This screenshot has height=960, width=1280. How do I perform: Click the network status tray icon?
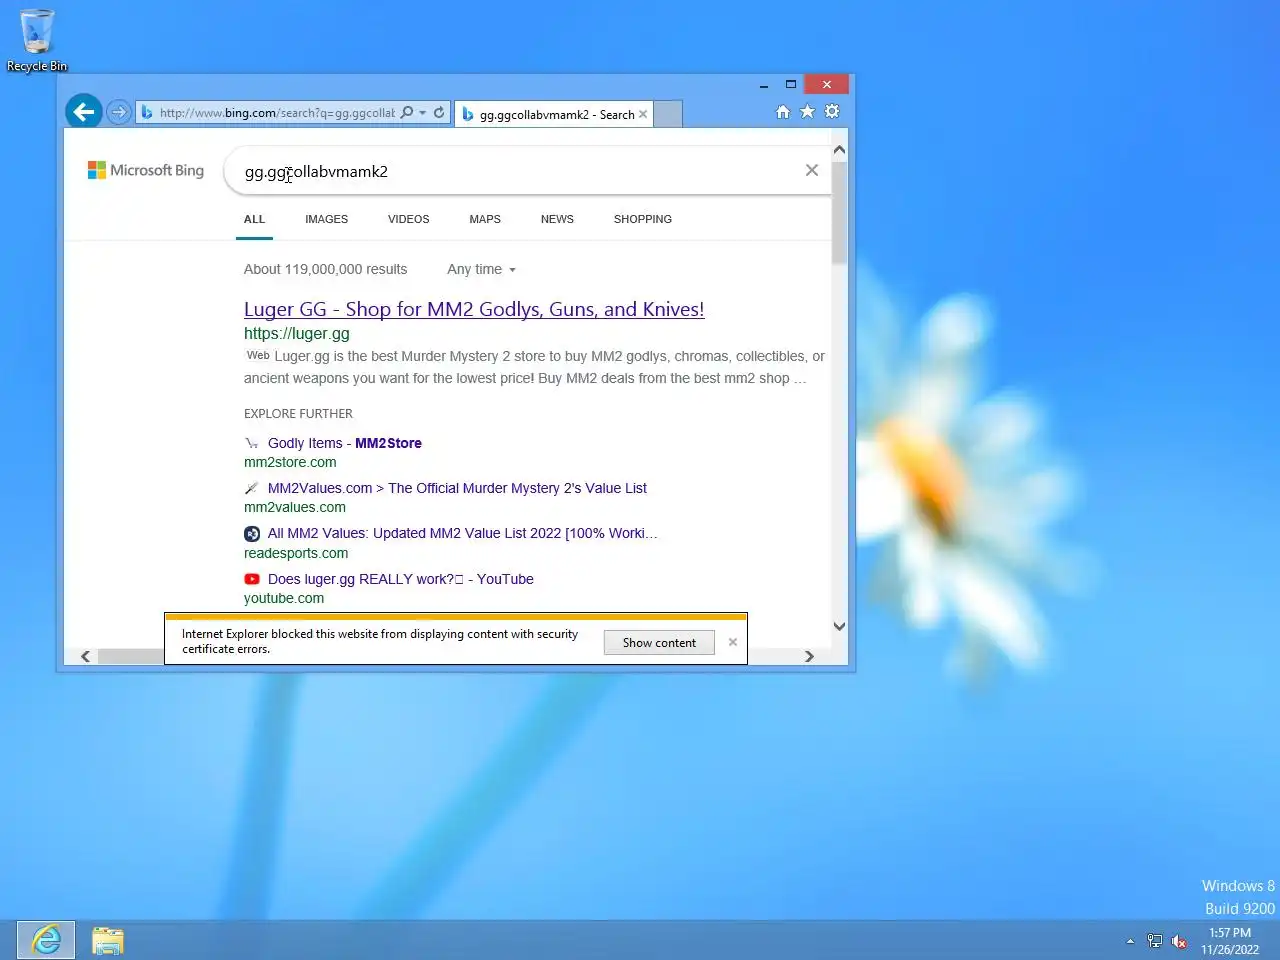pos(1155,941)
